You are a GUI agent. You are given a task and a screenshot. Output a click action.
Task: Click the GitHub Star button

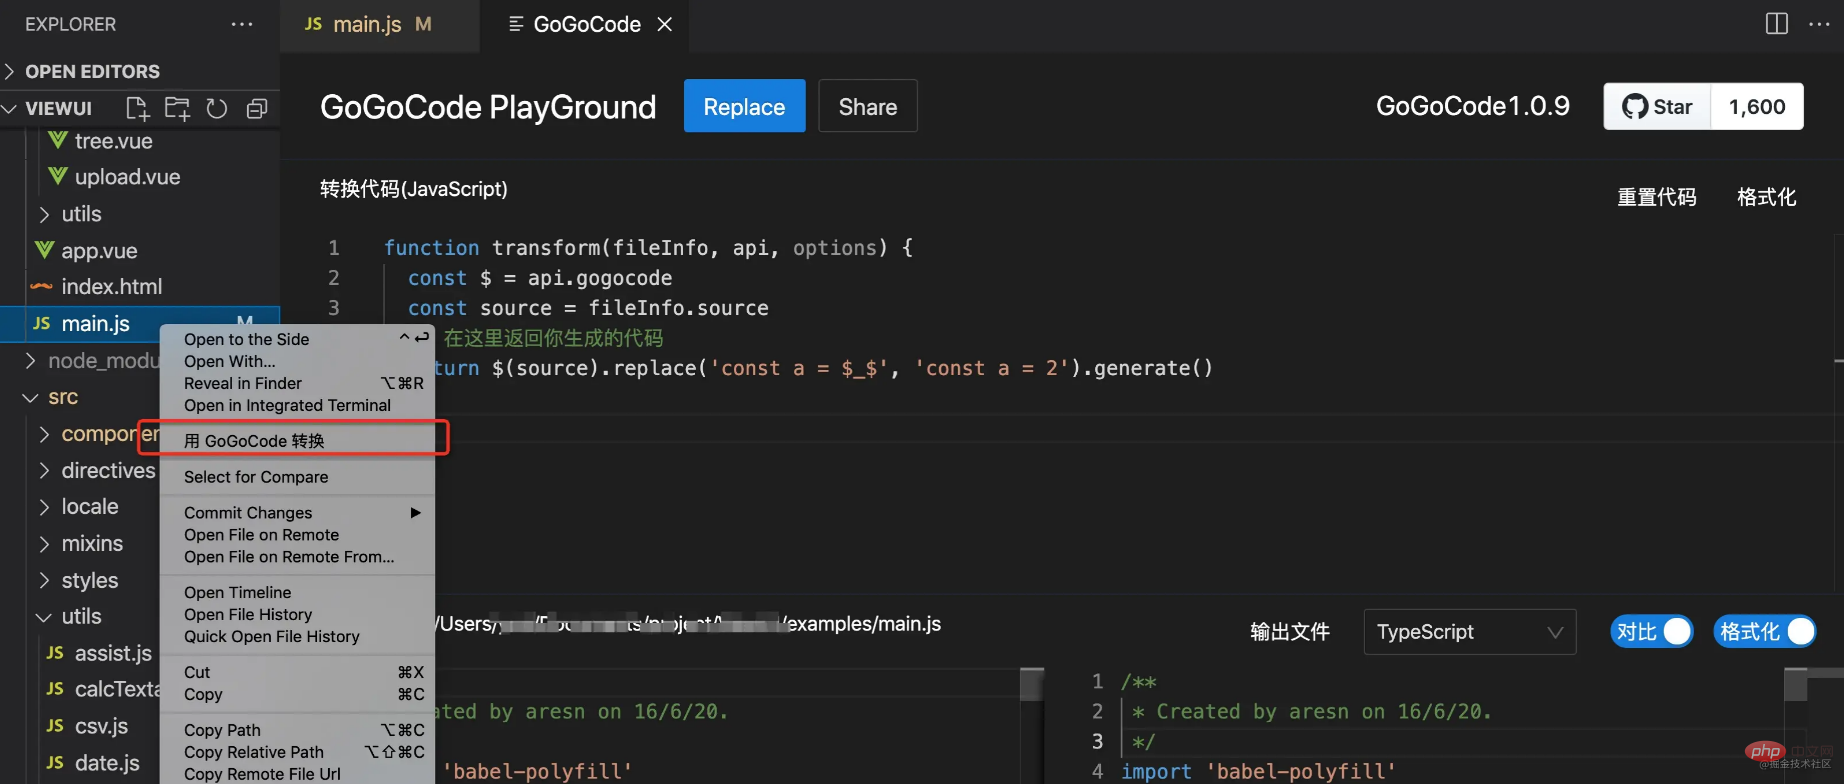tap(1658, 107)
